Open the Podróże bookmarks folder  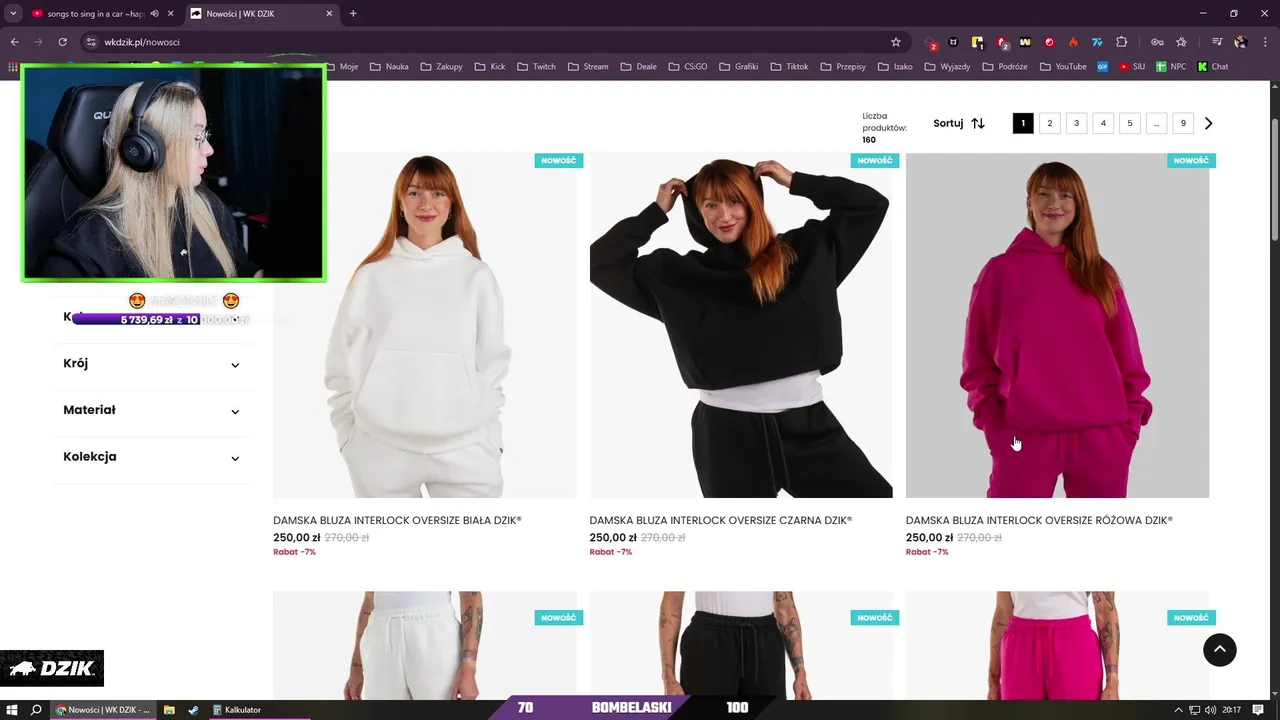(x=1005, y=67)
